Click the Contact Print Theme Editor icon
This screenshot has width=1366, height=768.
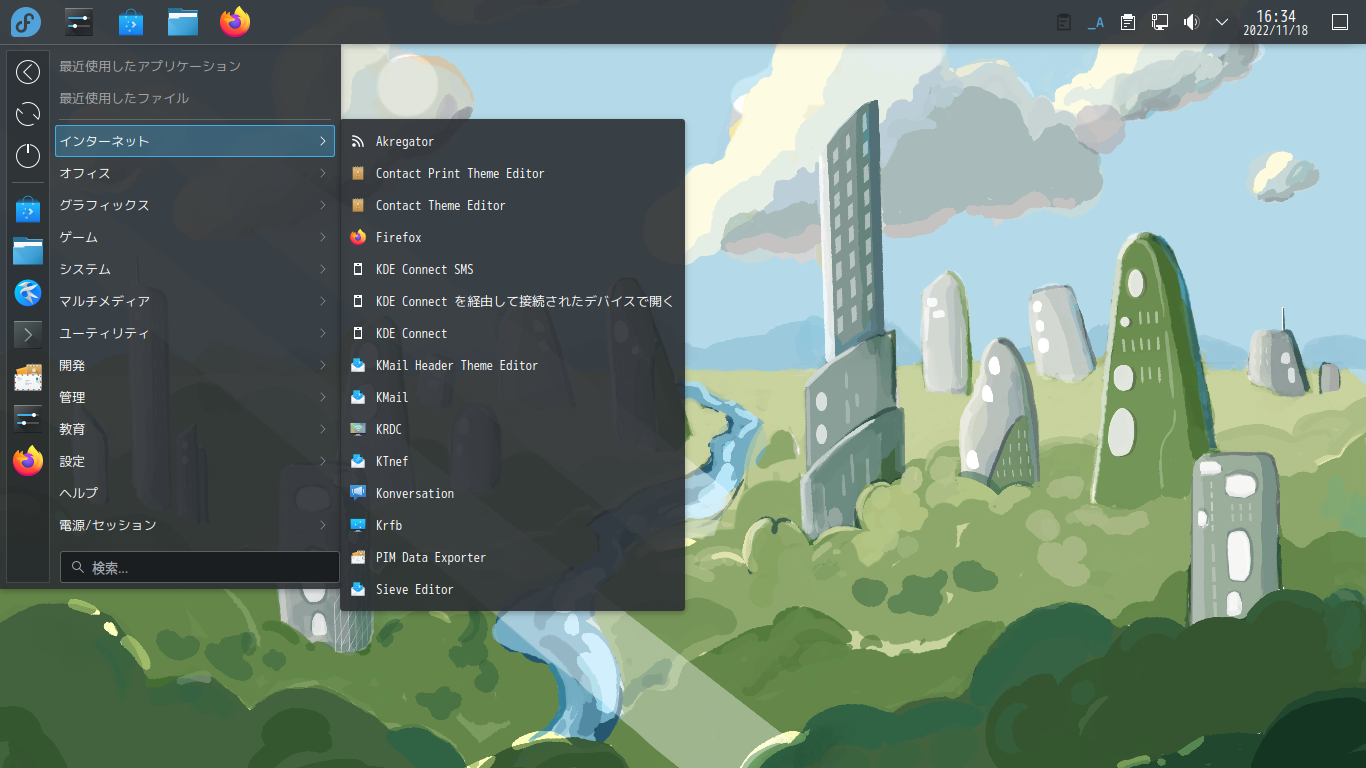(x=358, y=174)
